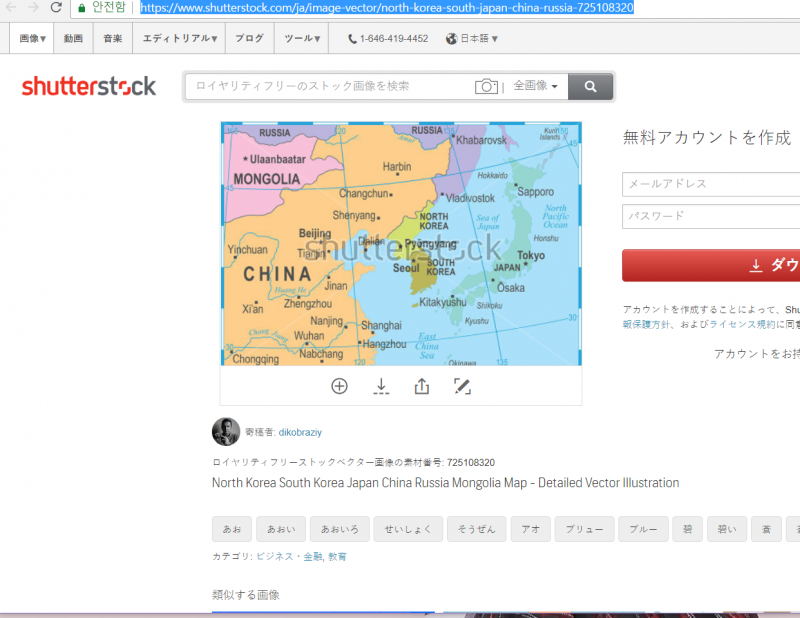Expand the 全画像 image type dropdown

click(536, 87)
